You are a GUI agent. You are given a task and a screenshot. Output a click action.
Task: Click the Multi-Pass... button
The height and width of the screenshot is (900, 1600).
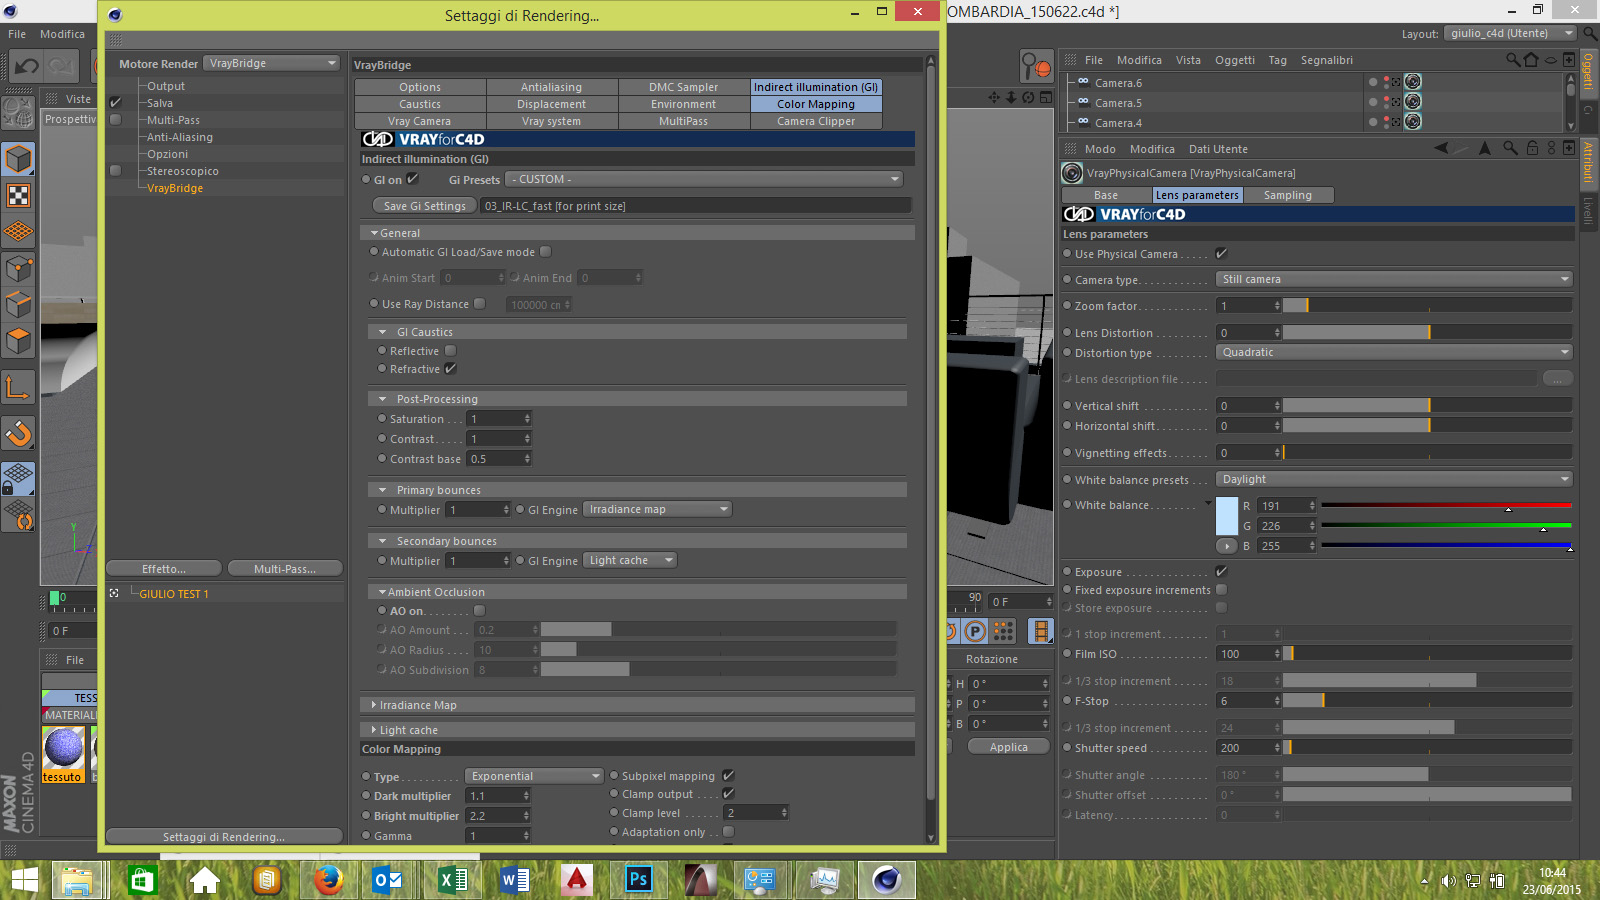(285, 569)
